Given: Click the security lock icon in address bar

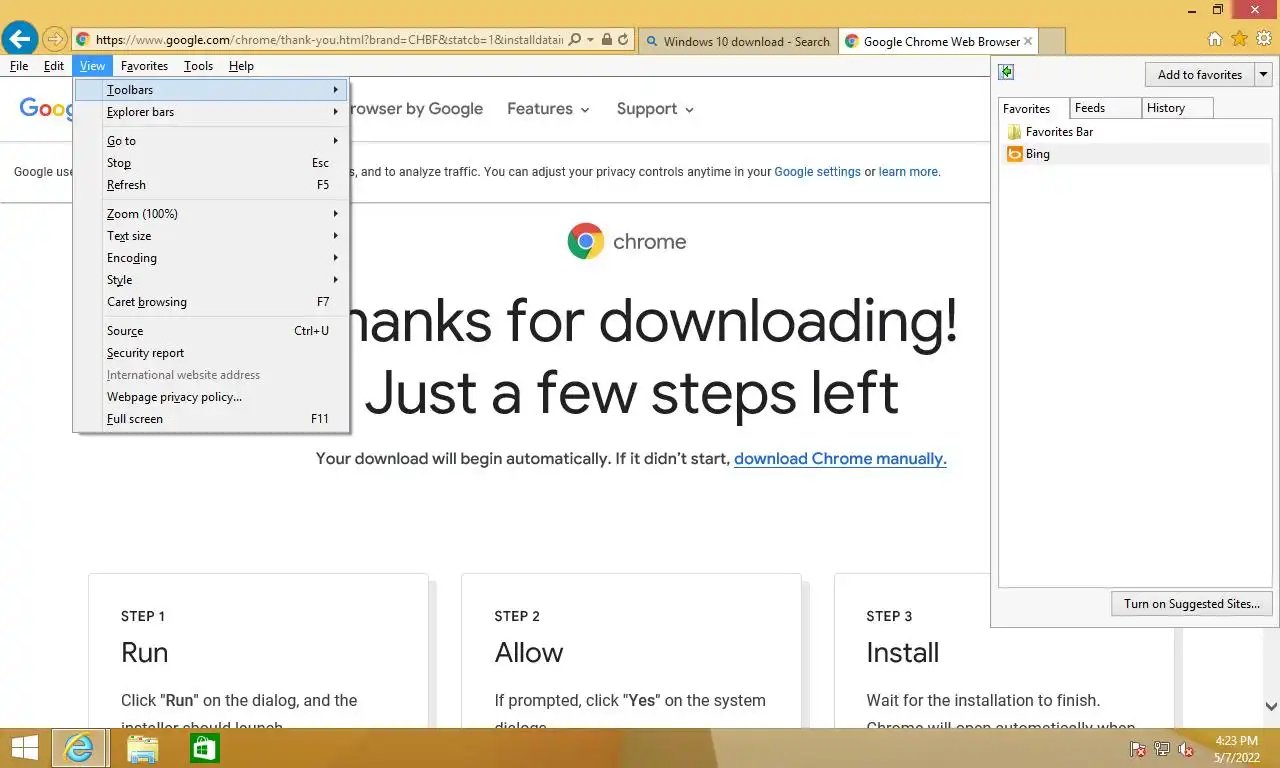Looking at the screenshot, I should tap(606, 40).
